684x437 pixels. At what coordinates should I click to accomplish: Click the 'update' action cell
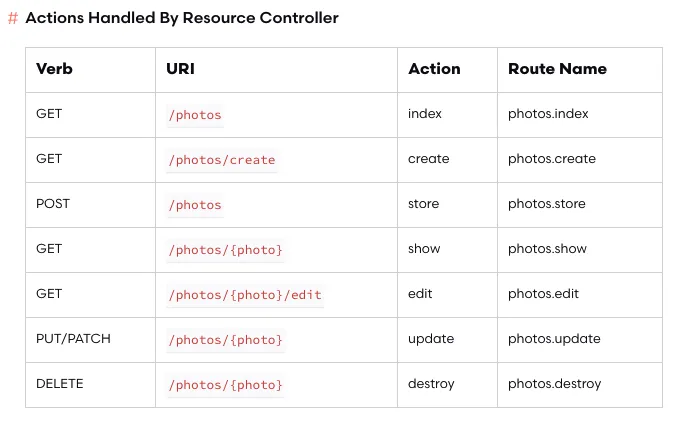click(430, 339)
